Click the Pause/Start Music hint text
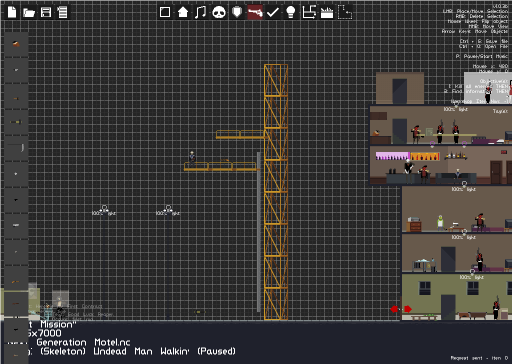 [482, 56]
